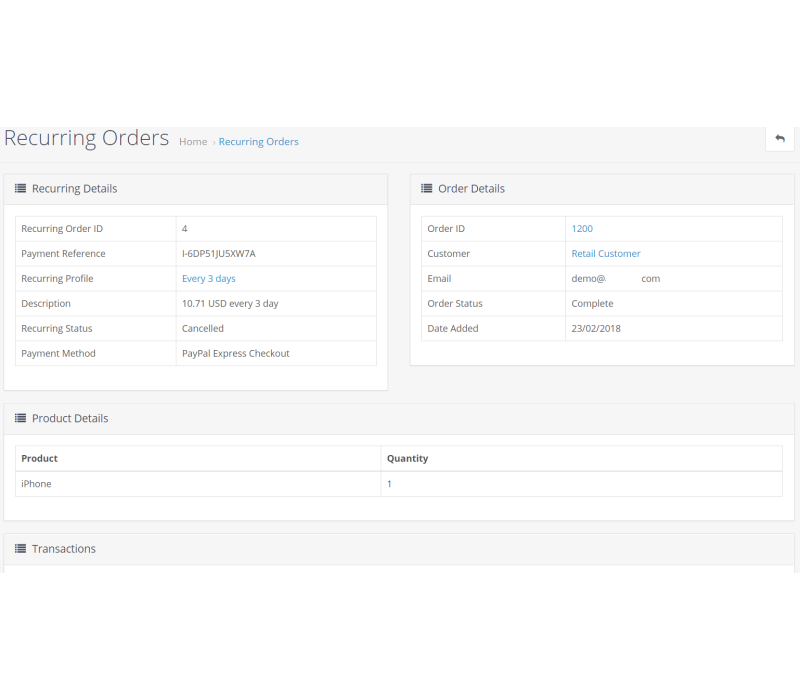800x700 pixels.
Task: Click the list icon beside Transactions
Action: coord(20,549)
